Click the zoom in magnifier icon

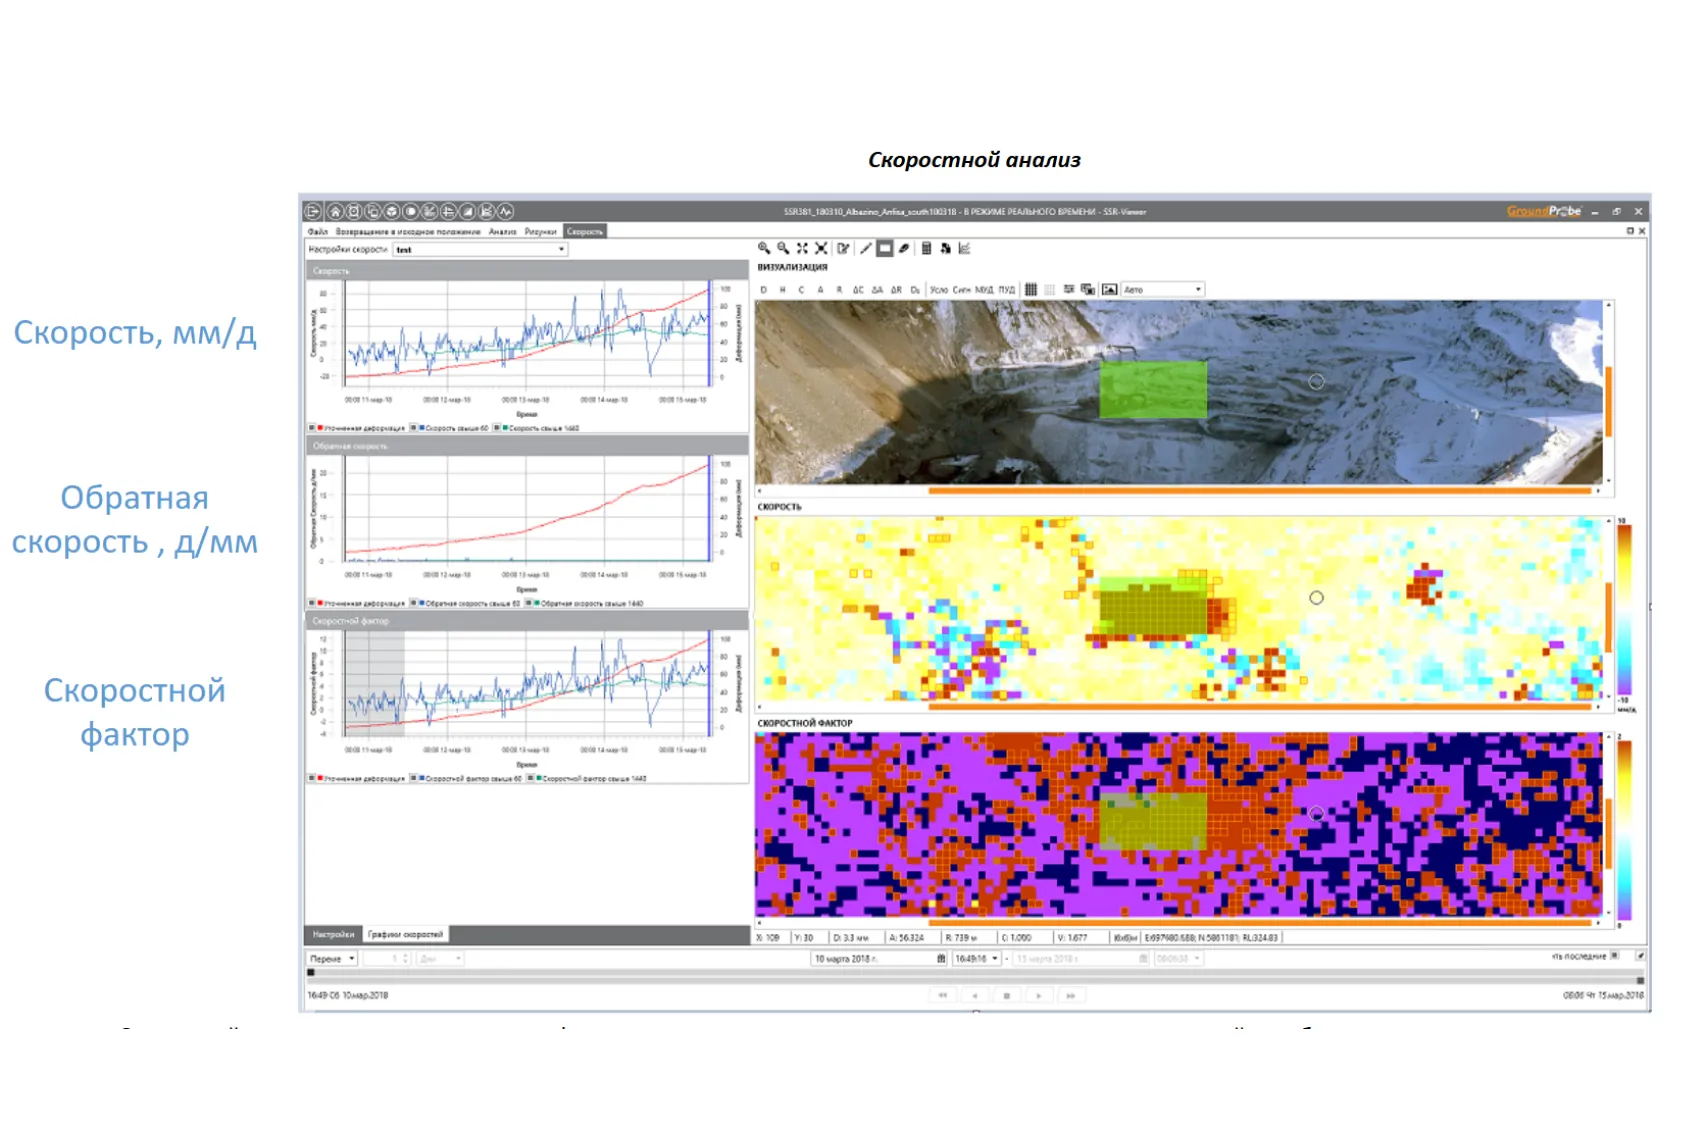tap(764, 248)
